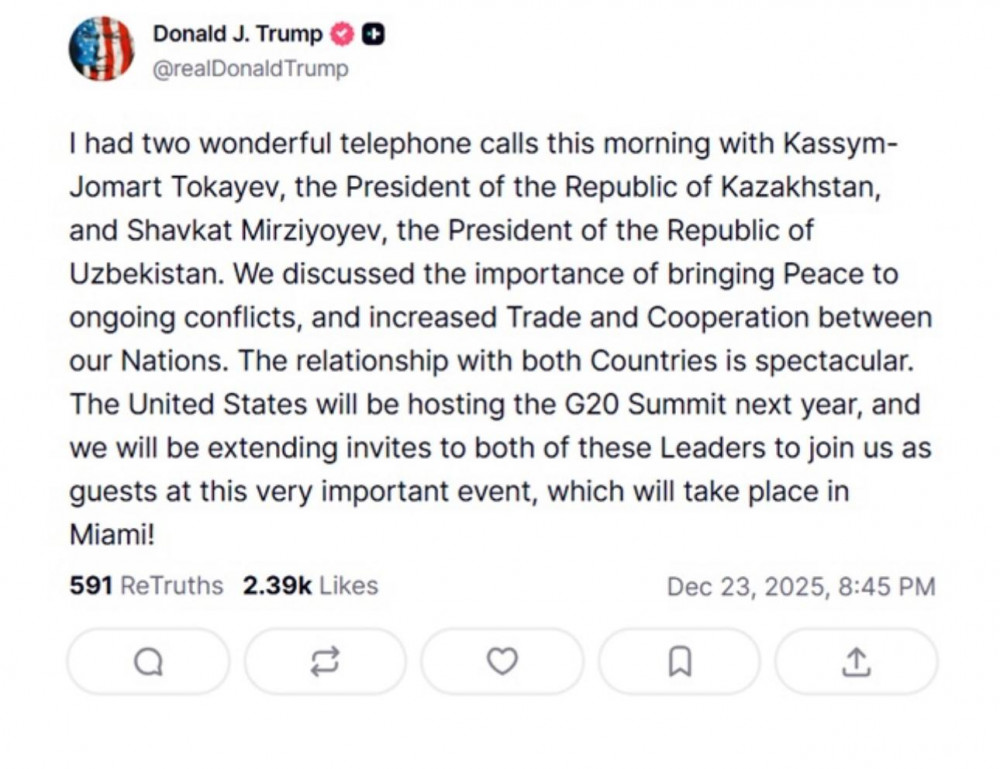Toggle the like heart on the post
The width and height of the screenshot is (1000, 769).
tap(501, 661)
